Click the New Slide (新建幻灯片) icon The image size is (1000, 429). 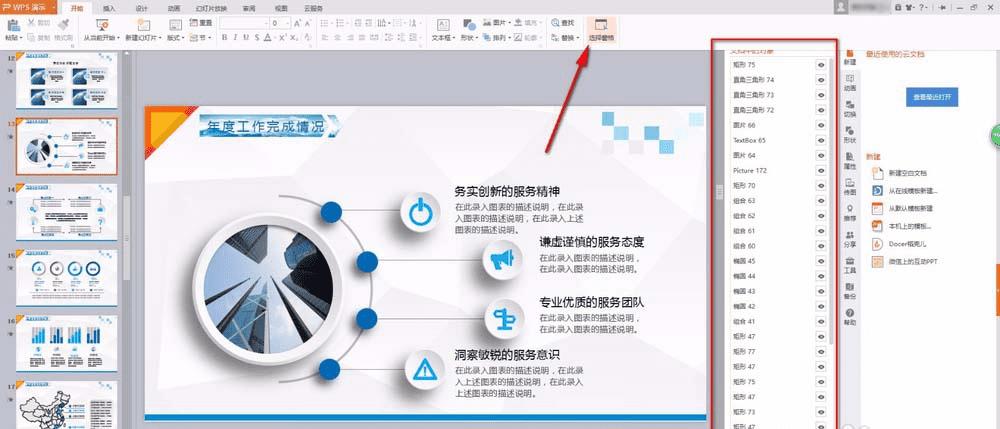point(143,25)
